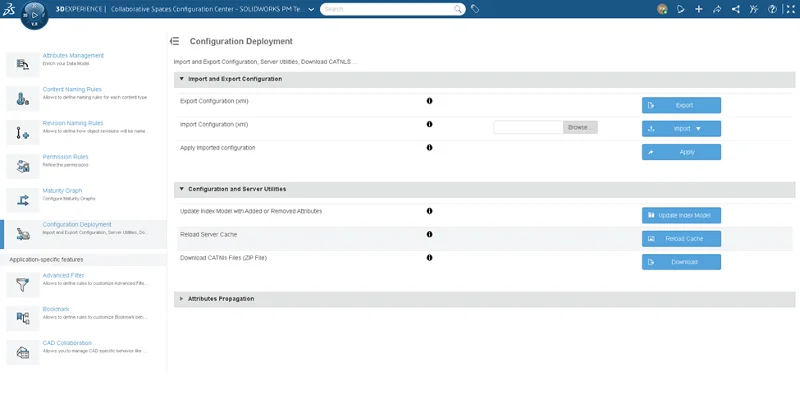Open the help question mark icon

[x=772, y=9]
